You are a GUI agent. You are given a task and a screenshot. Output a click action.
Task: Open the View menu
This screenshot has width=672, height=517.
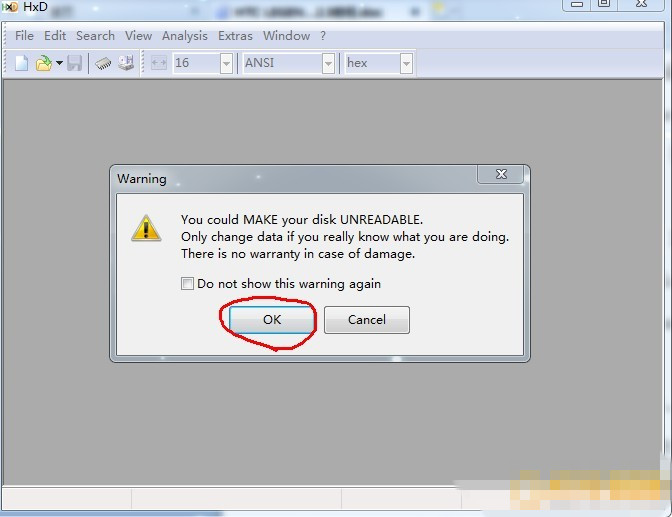[138, 36]
